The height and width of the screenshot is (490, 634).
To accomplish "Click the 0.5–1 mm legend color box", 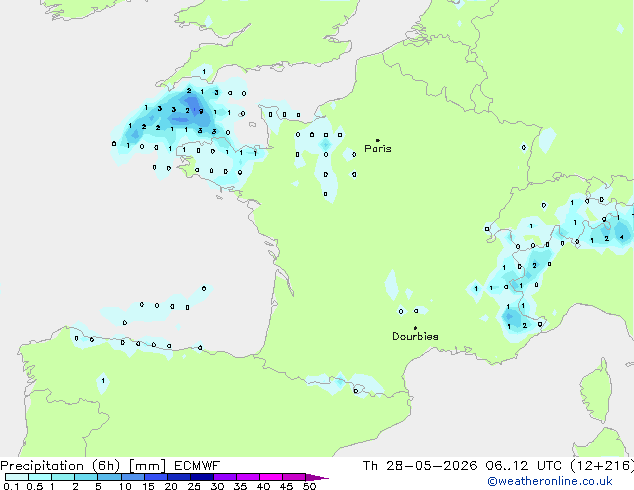I will click(x=40, y=477).
